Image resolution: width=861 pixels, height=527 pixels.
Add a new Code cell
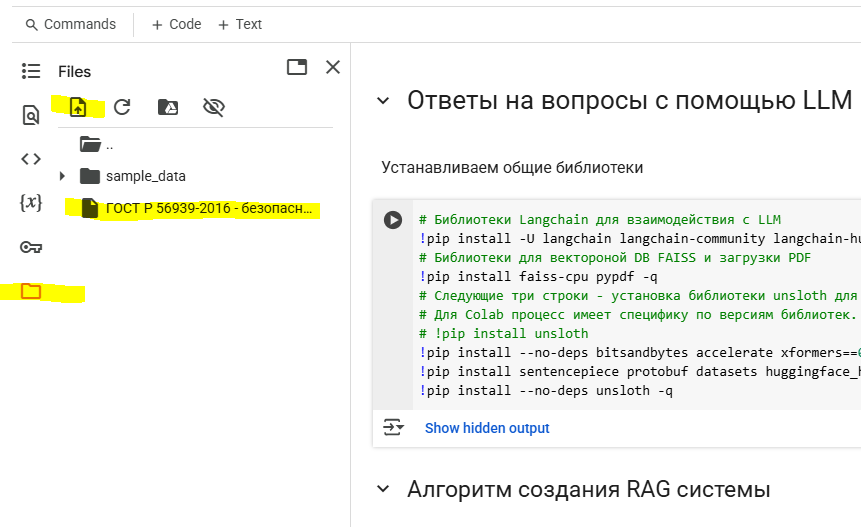[x=176, y=24]
